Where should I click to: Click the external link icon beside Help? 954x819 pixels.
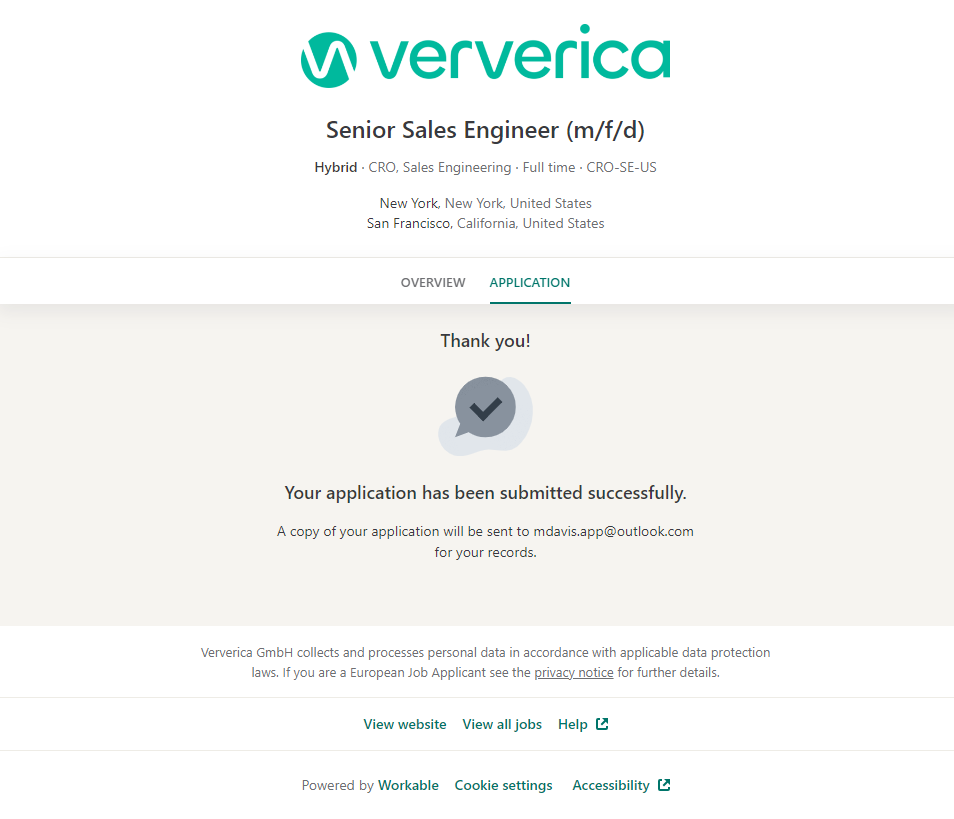point(602,724)
